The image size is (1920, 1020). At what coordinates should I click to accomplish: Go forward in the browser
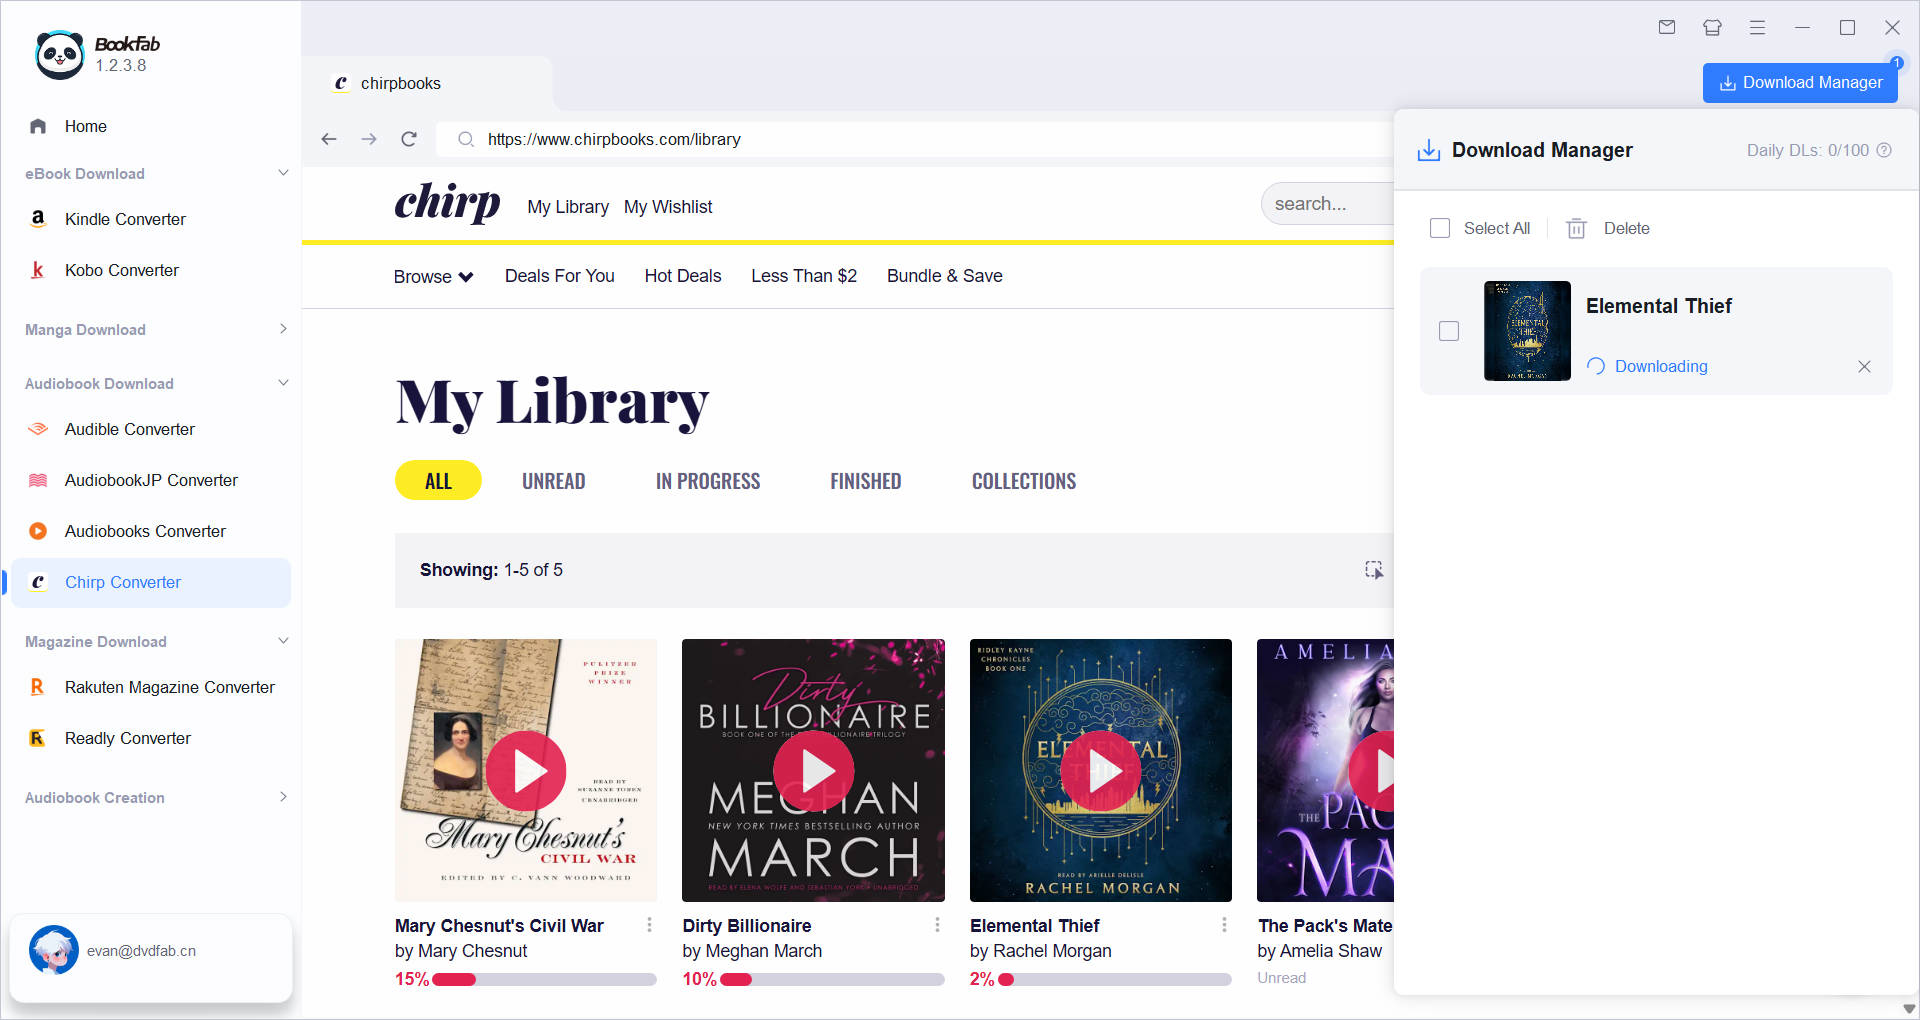(369, 139)
